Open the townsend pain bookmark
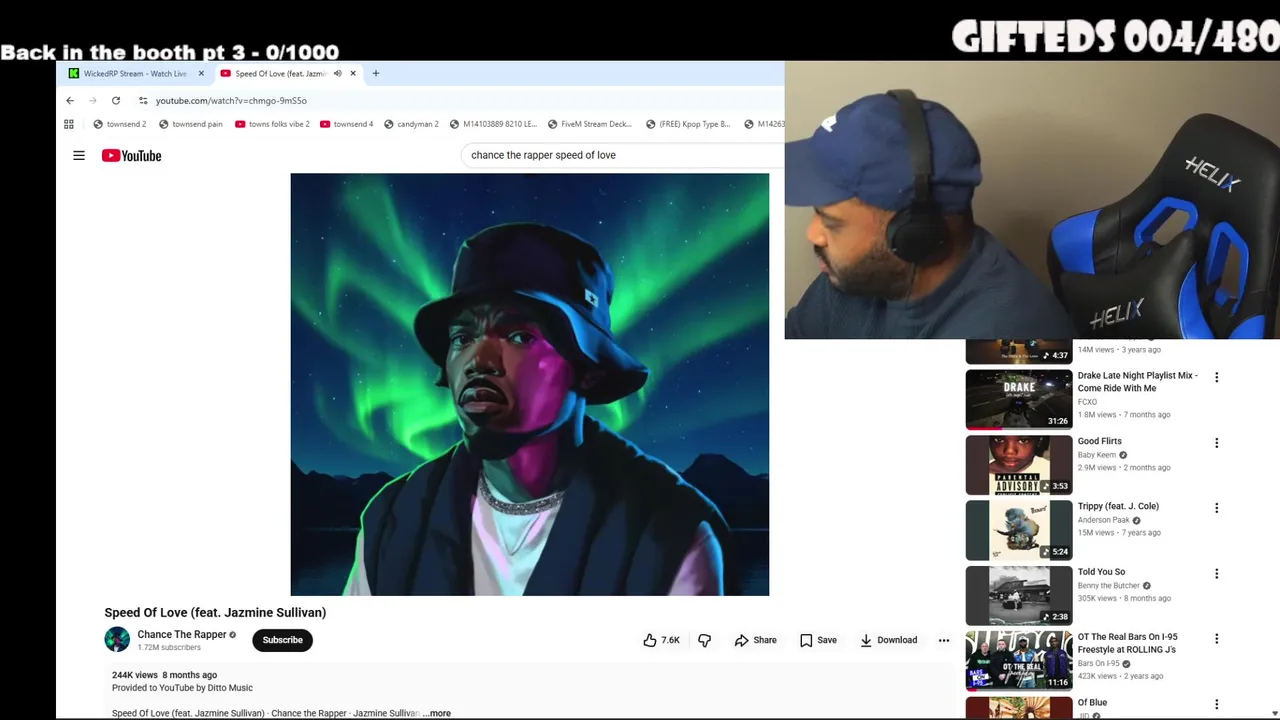The width and height of the screenshot is (1280, 720). (x=190, y=124)
